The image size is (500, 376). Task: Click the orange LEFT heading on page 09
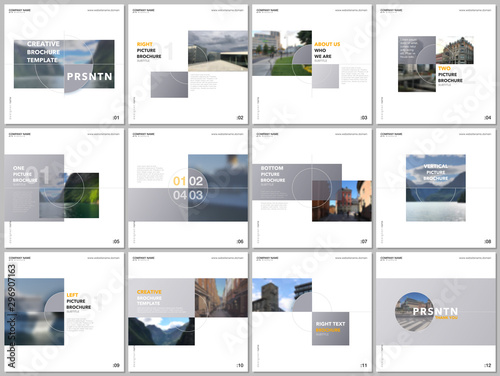pyautogui.click(x=72, y=295)
